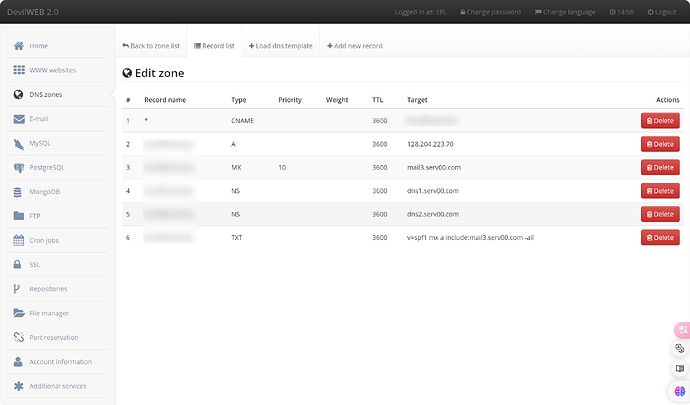Click the copy floating icon at right edge

pyautogui.click(x=680, y=349)
